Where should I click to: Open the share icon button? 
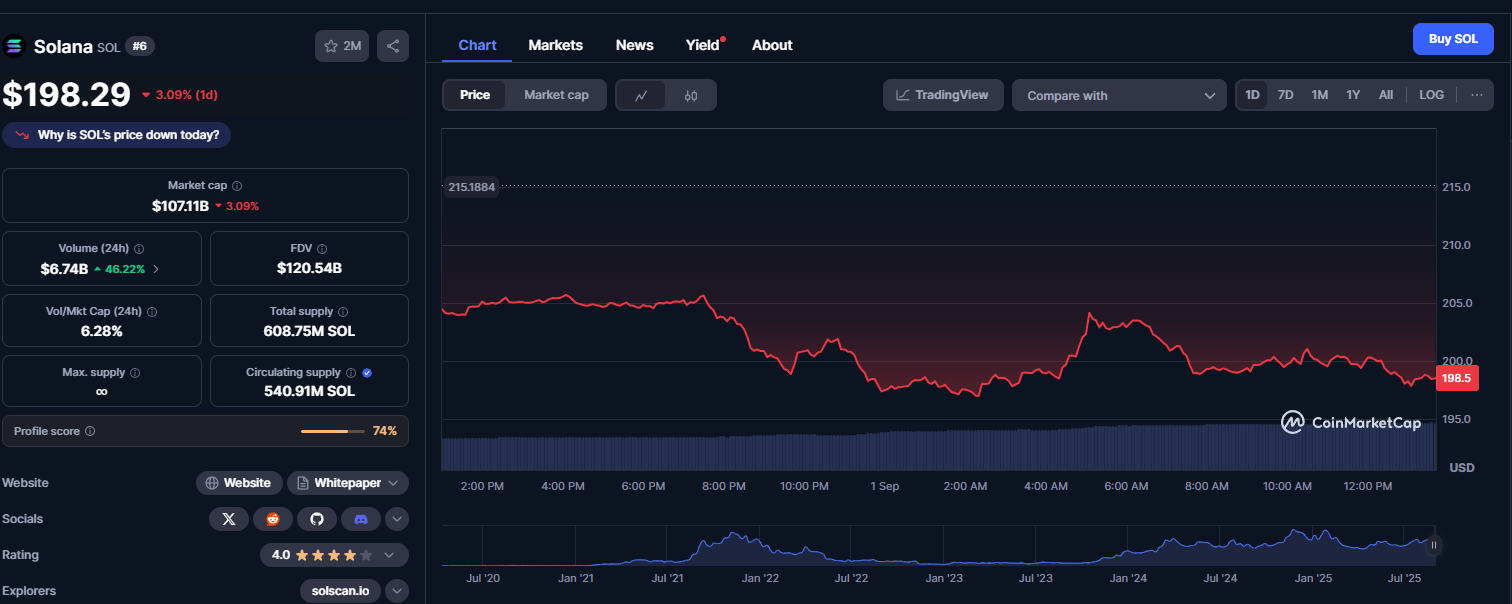pyautogui.click(x=393, y=46)
